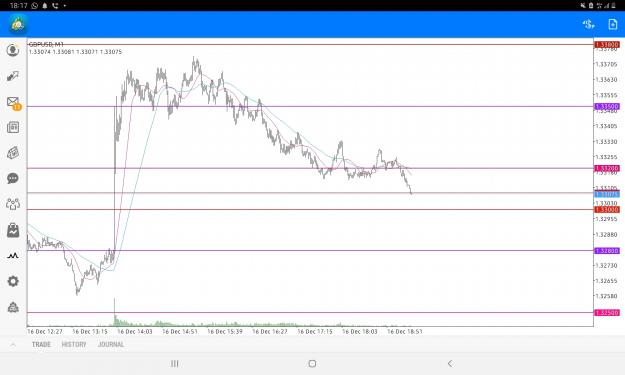The image size is (625, 375).
Task: Create a New Order with document-plus icon
Action: pyautogui.click(x=613, y=24)
